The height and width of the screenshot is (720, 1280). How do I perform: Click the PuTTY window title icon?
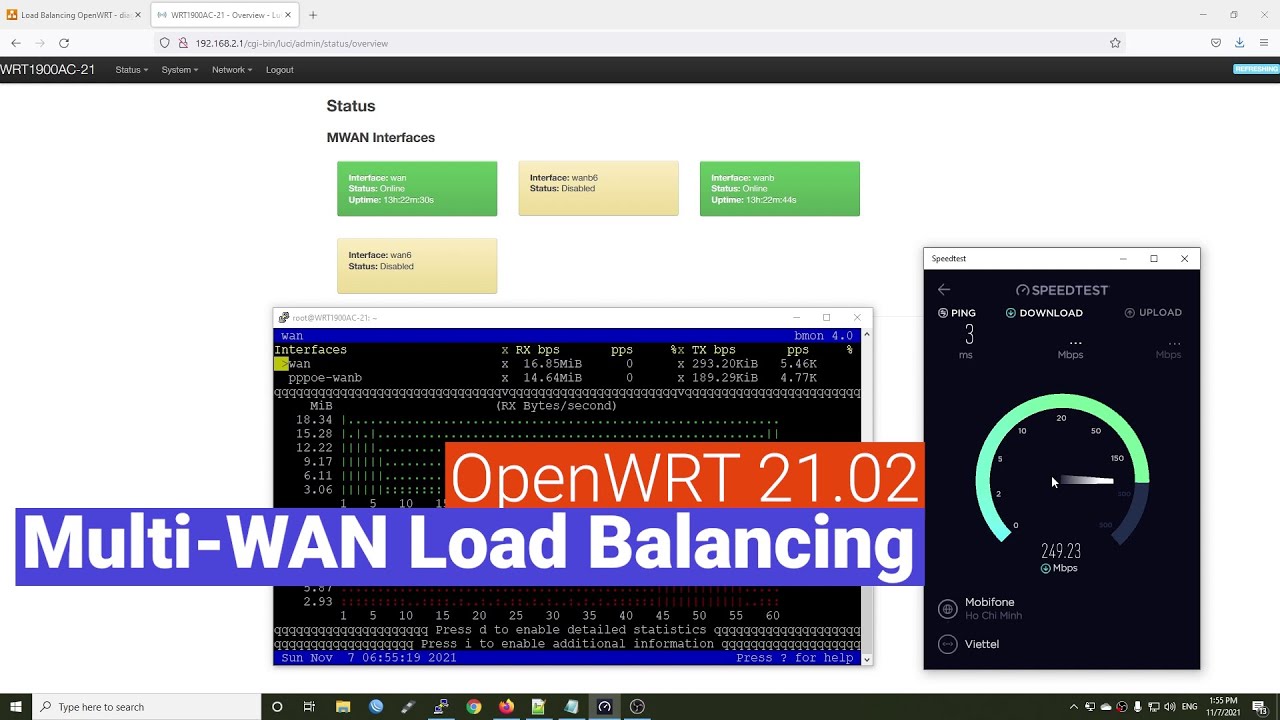pyautogui.click(x=284, y=318)
